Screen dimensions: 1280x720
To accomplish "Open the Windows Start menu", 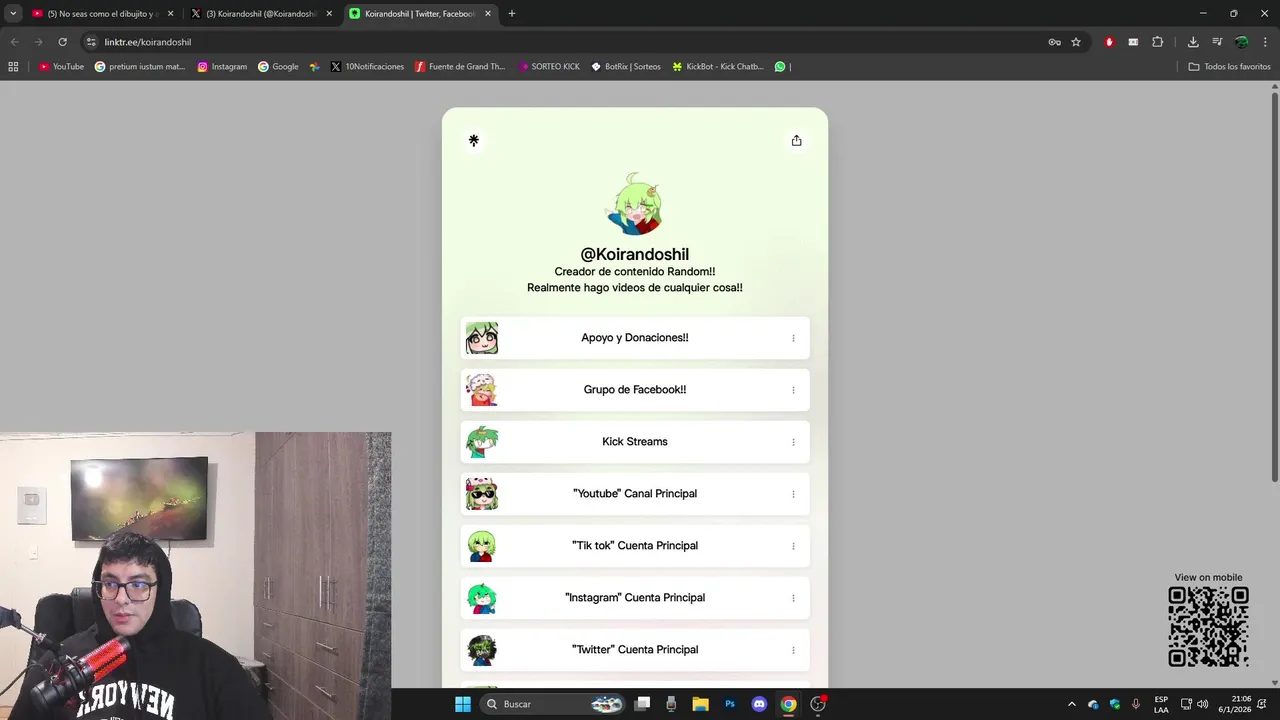I will tap(462, 704).
